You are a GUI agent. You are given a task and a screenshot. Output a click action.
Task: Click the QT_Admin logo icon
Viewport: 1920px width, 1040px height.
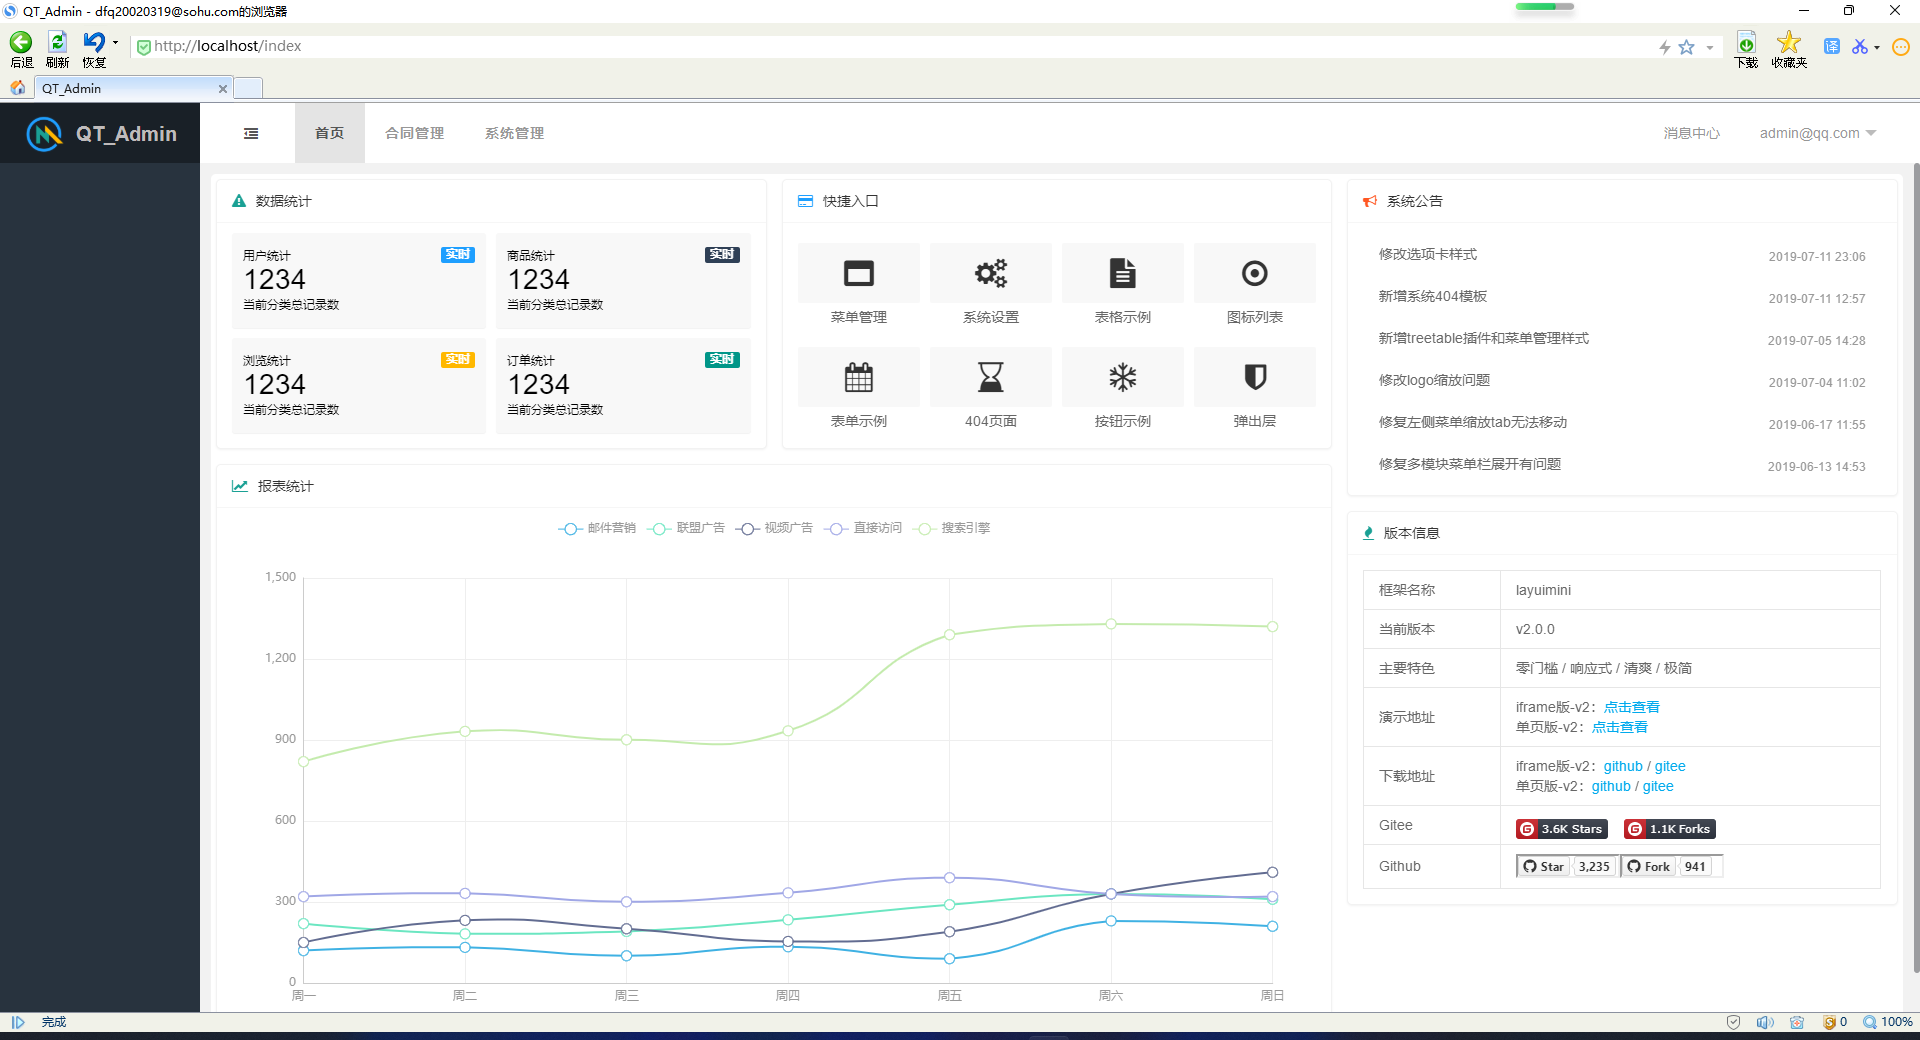44,134
